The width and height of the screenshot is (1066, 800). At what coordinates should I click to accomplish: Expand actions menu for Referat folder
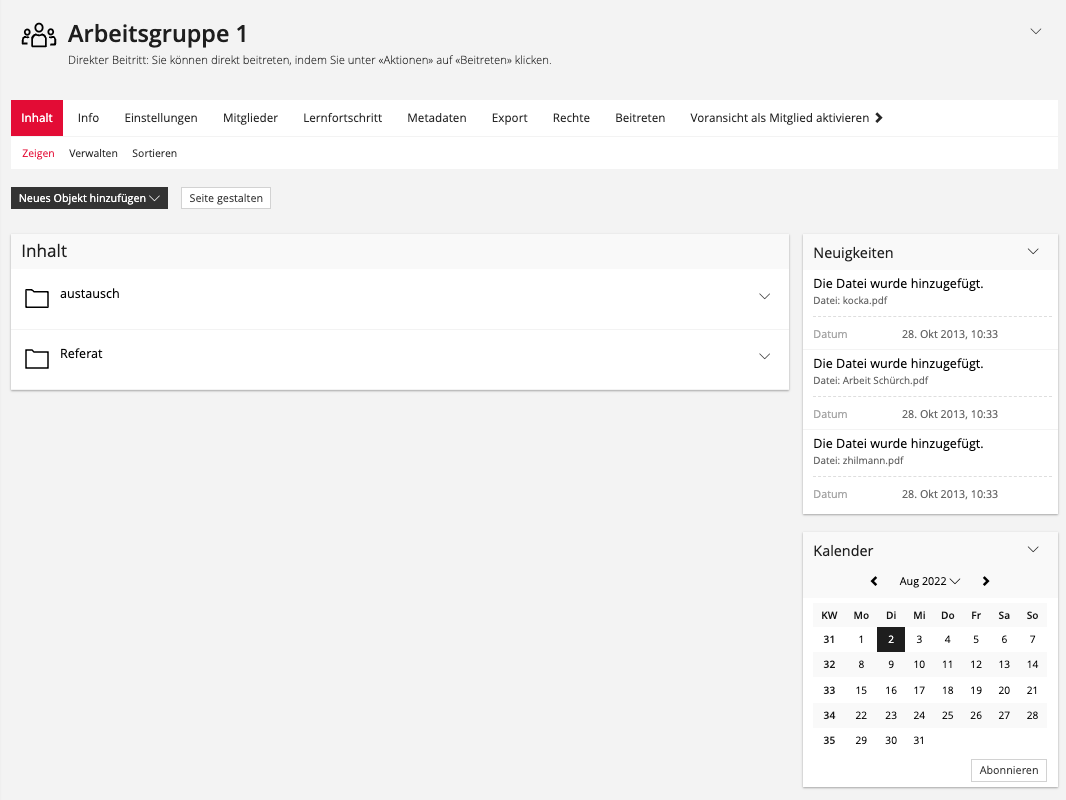[x=765, y=356]
